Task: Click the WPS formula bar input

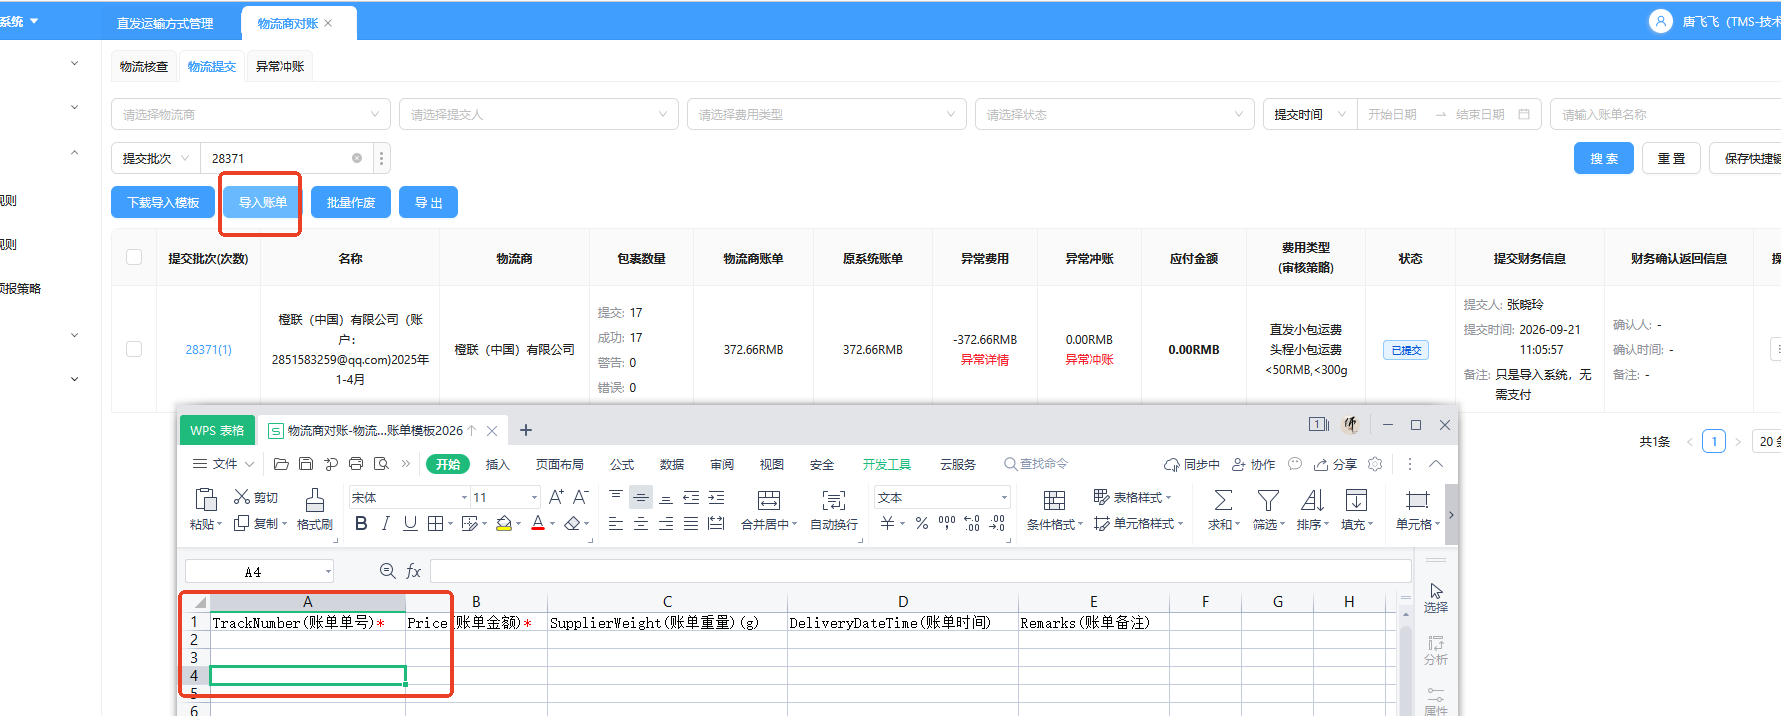Action: click(x=920, y=571)
